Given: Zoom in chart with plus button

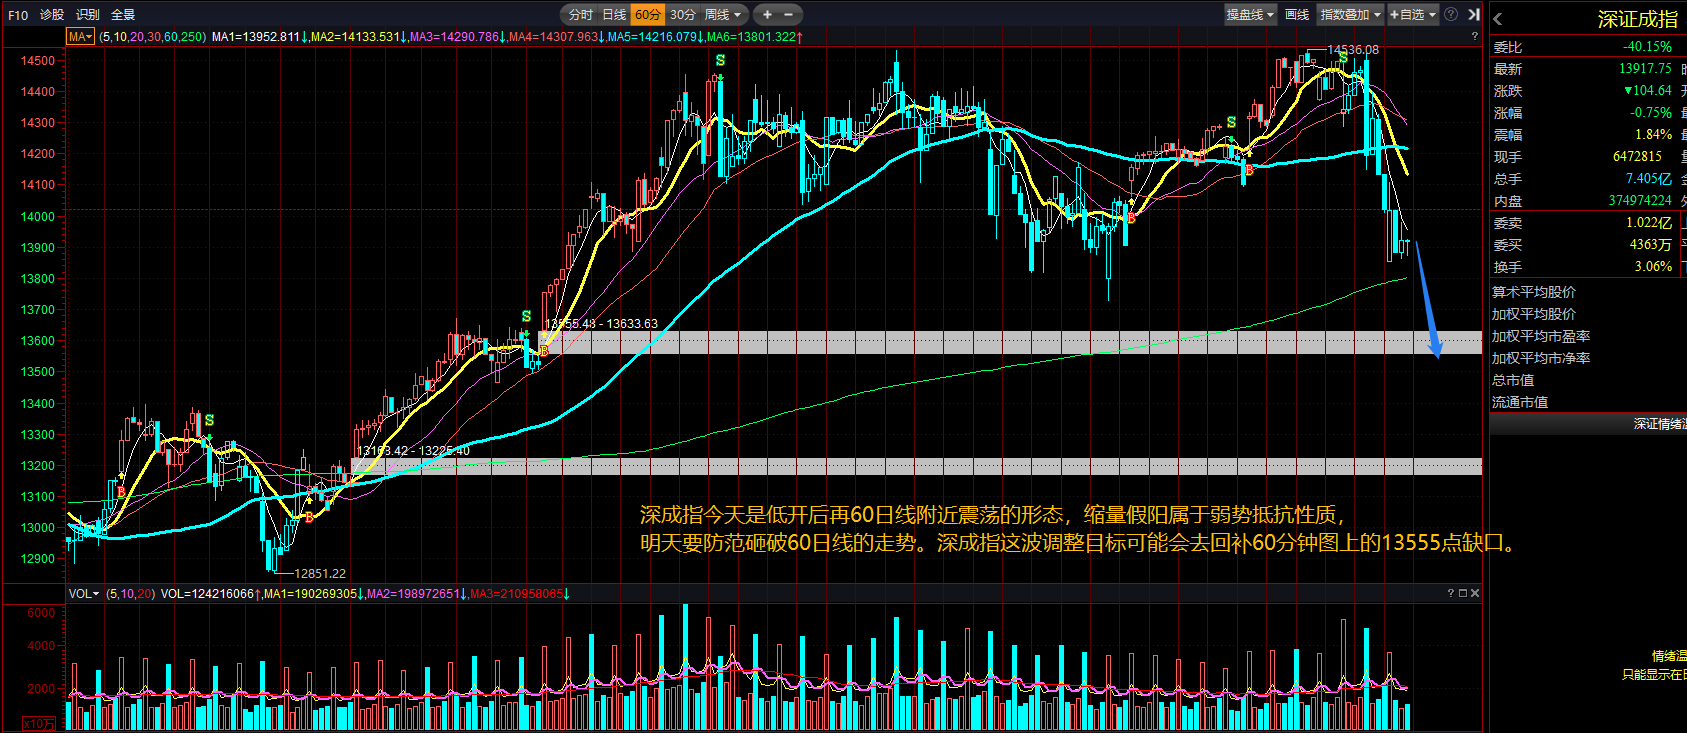Looking at the screenshot, I should click(767, 15).
